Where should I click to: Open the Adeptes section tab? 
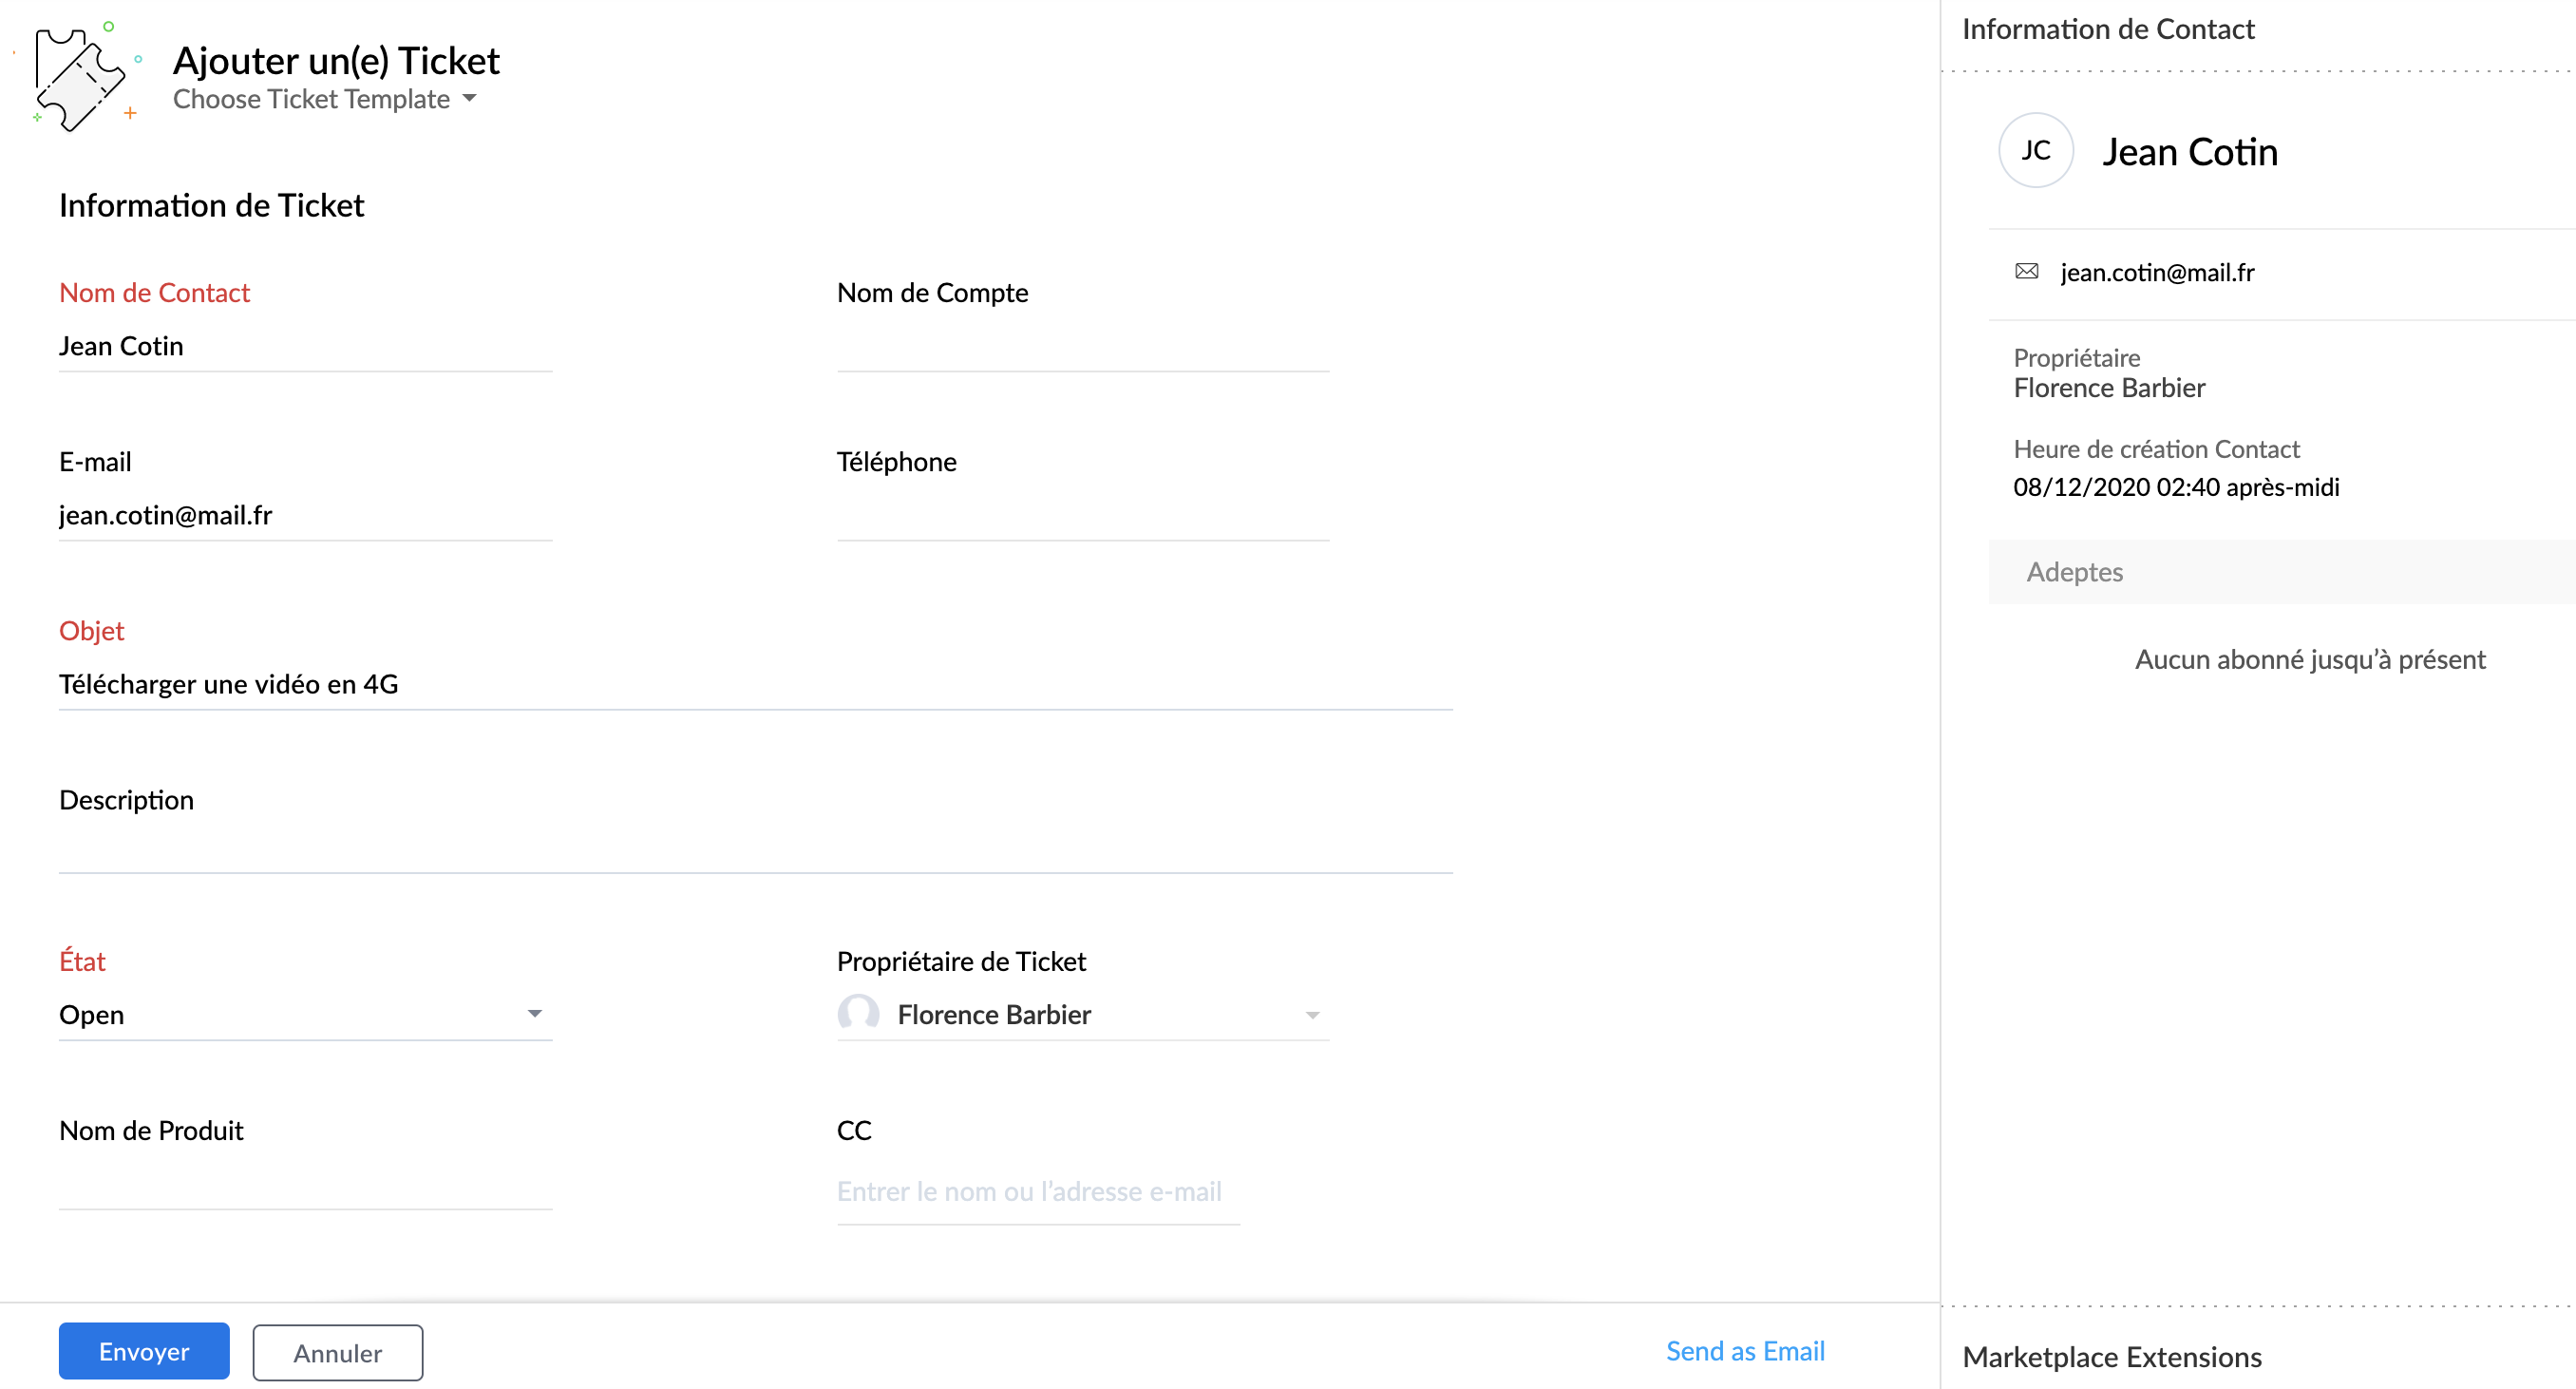(x=2074, y=572)
